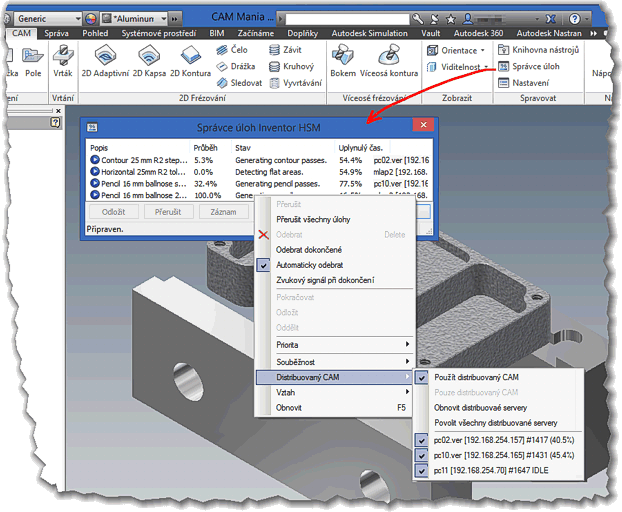Choose Obnovit distribuovaé servery

tap(480, 408)
